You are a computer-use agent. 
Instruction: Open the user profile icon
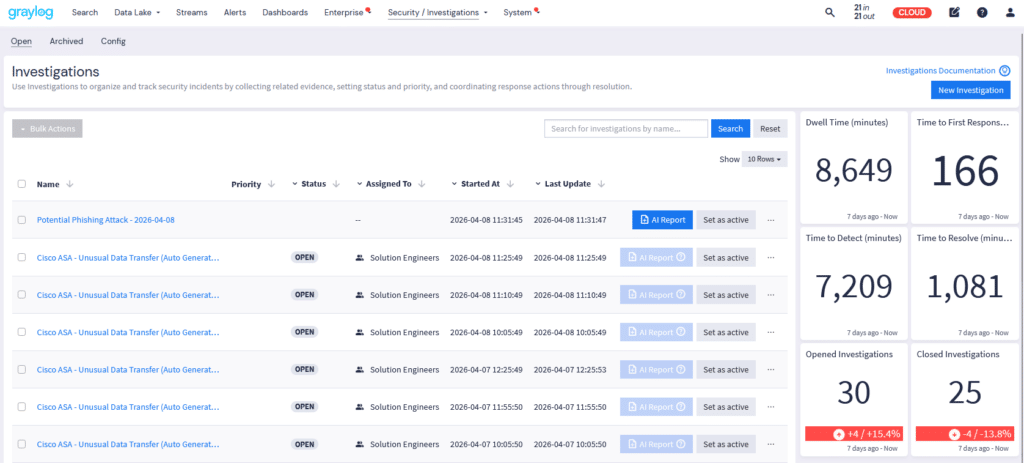coord(1008,13)
